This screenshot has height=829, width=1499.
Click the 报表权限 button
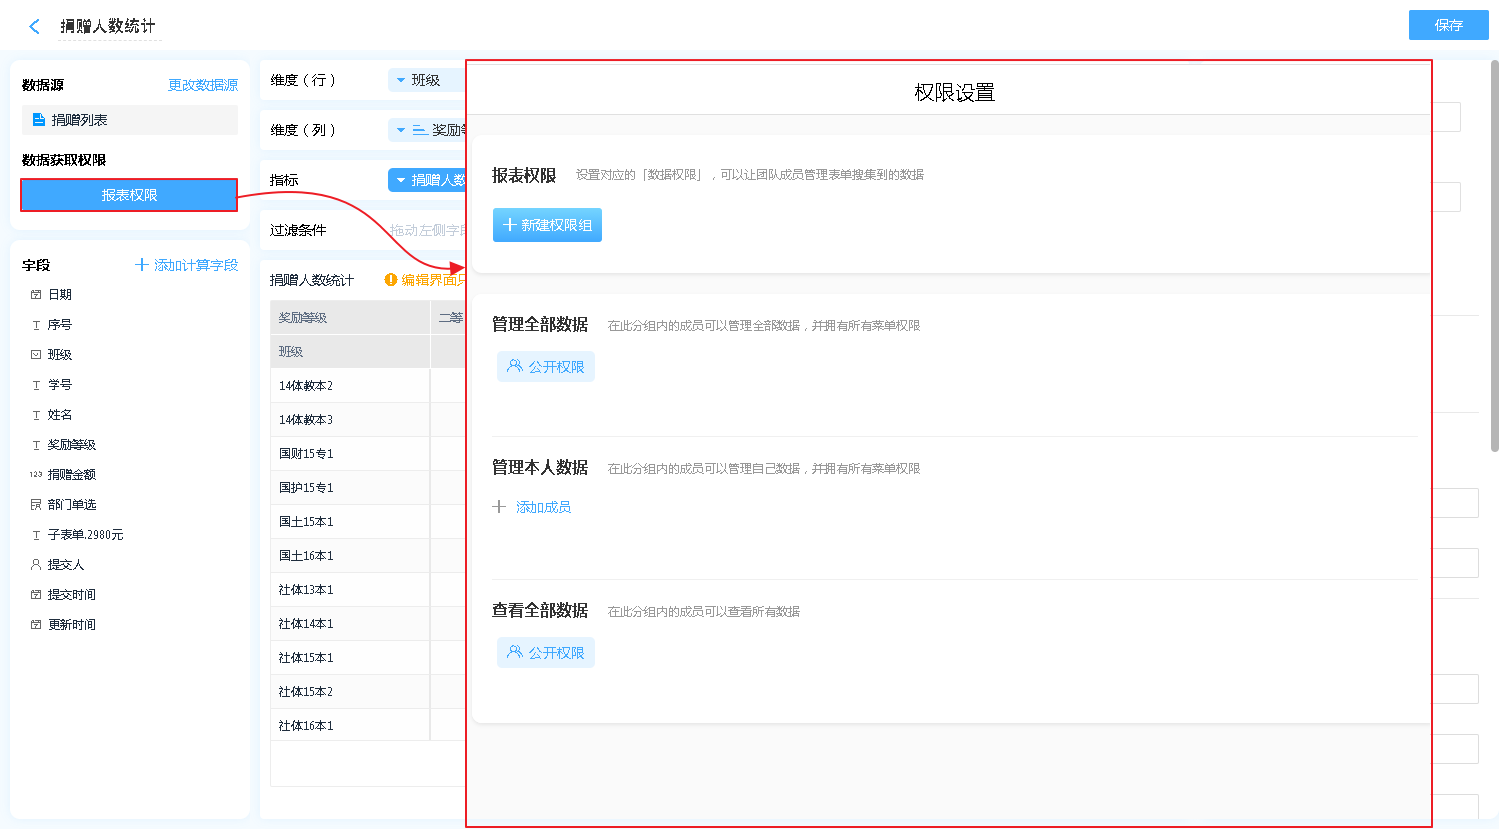[129, 195]
